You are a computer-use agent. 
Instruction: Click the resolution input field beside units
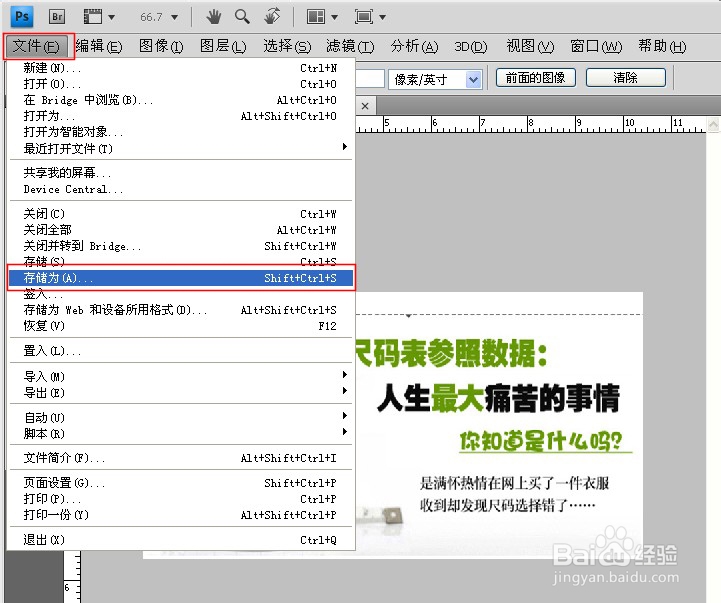pyautogui.click(x=370, y=79)
